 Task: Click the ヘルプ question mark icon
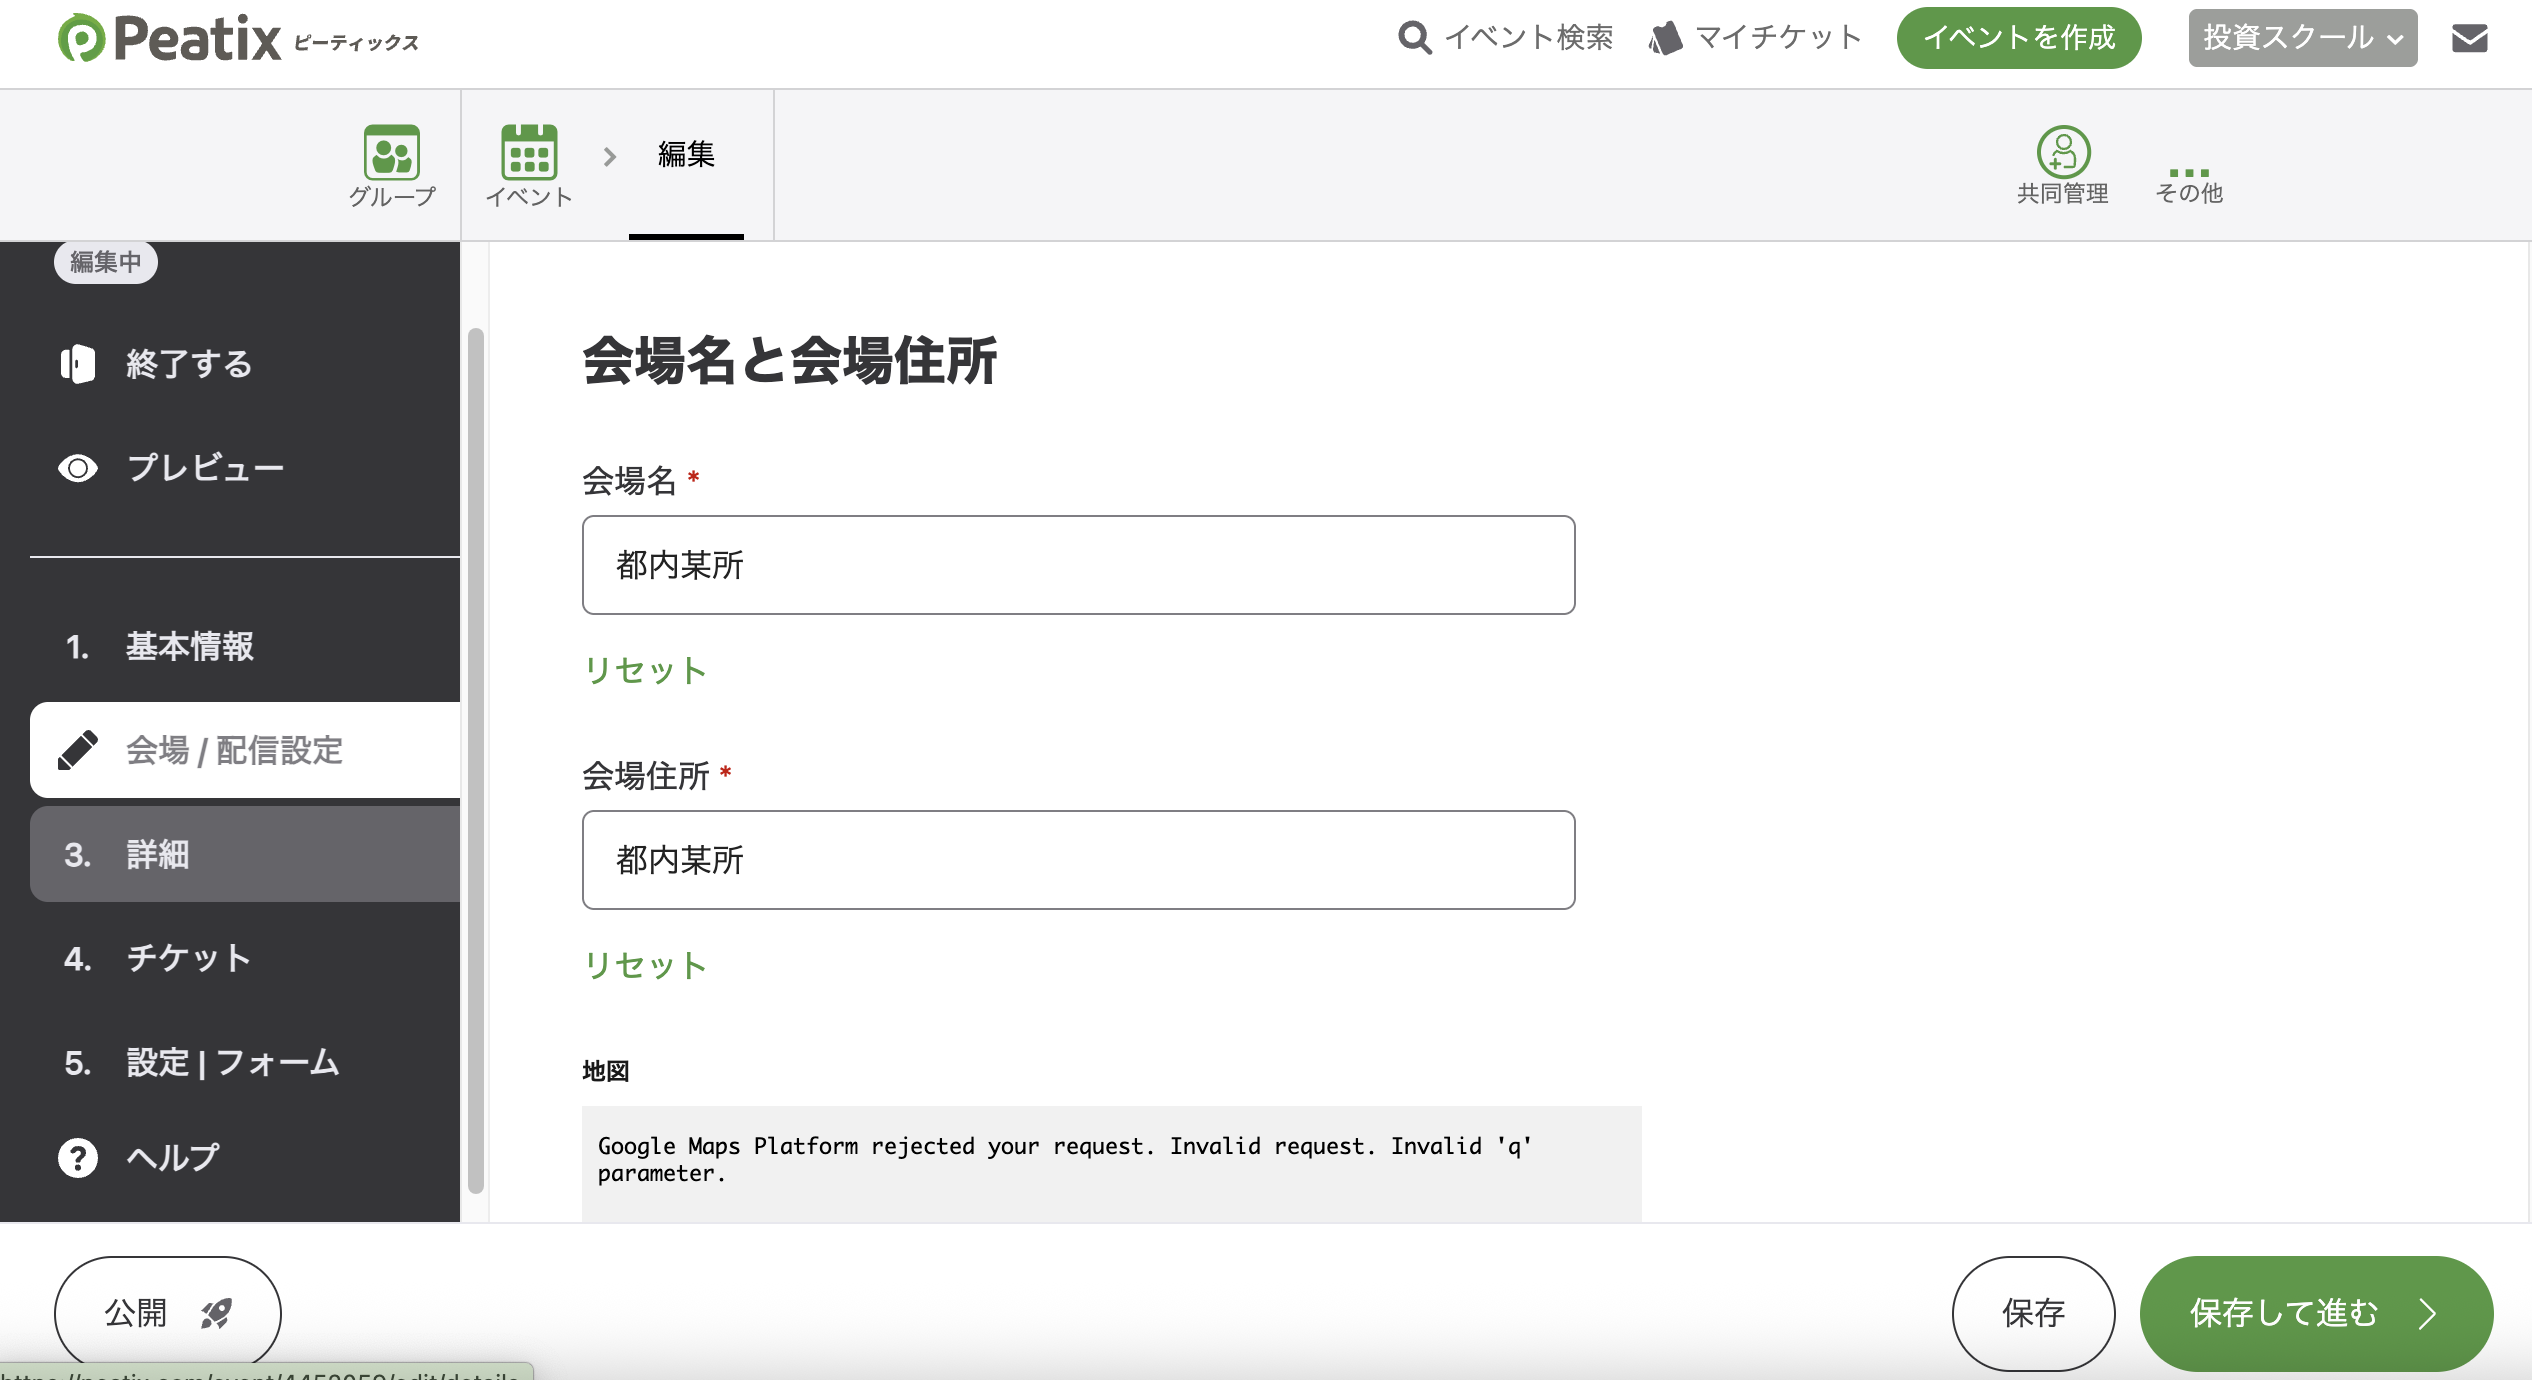click(x=78, y=1157)
